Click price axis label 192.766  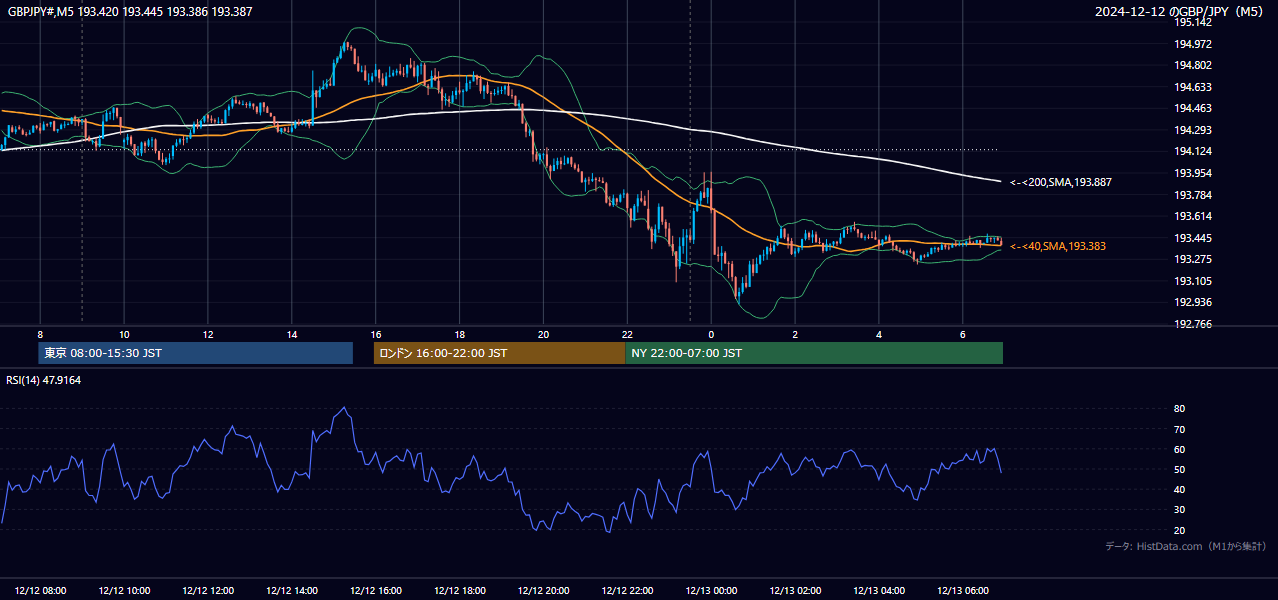pyautogui.click(x=1193, y=324)
